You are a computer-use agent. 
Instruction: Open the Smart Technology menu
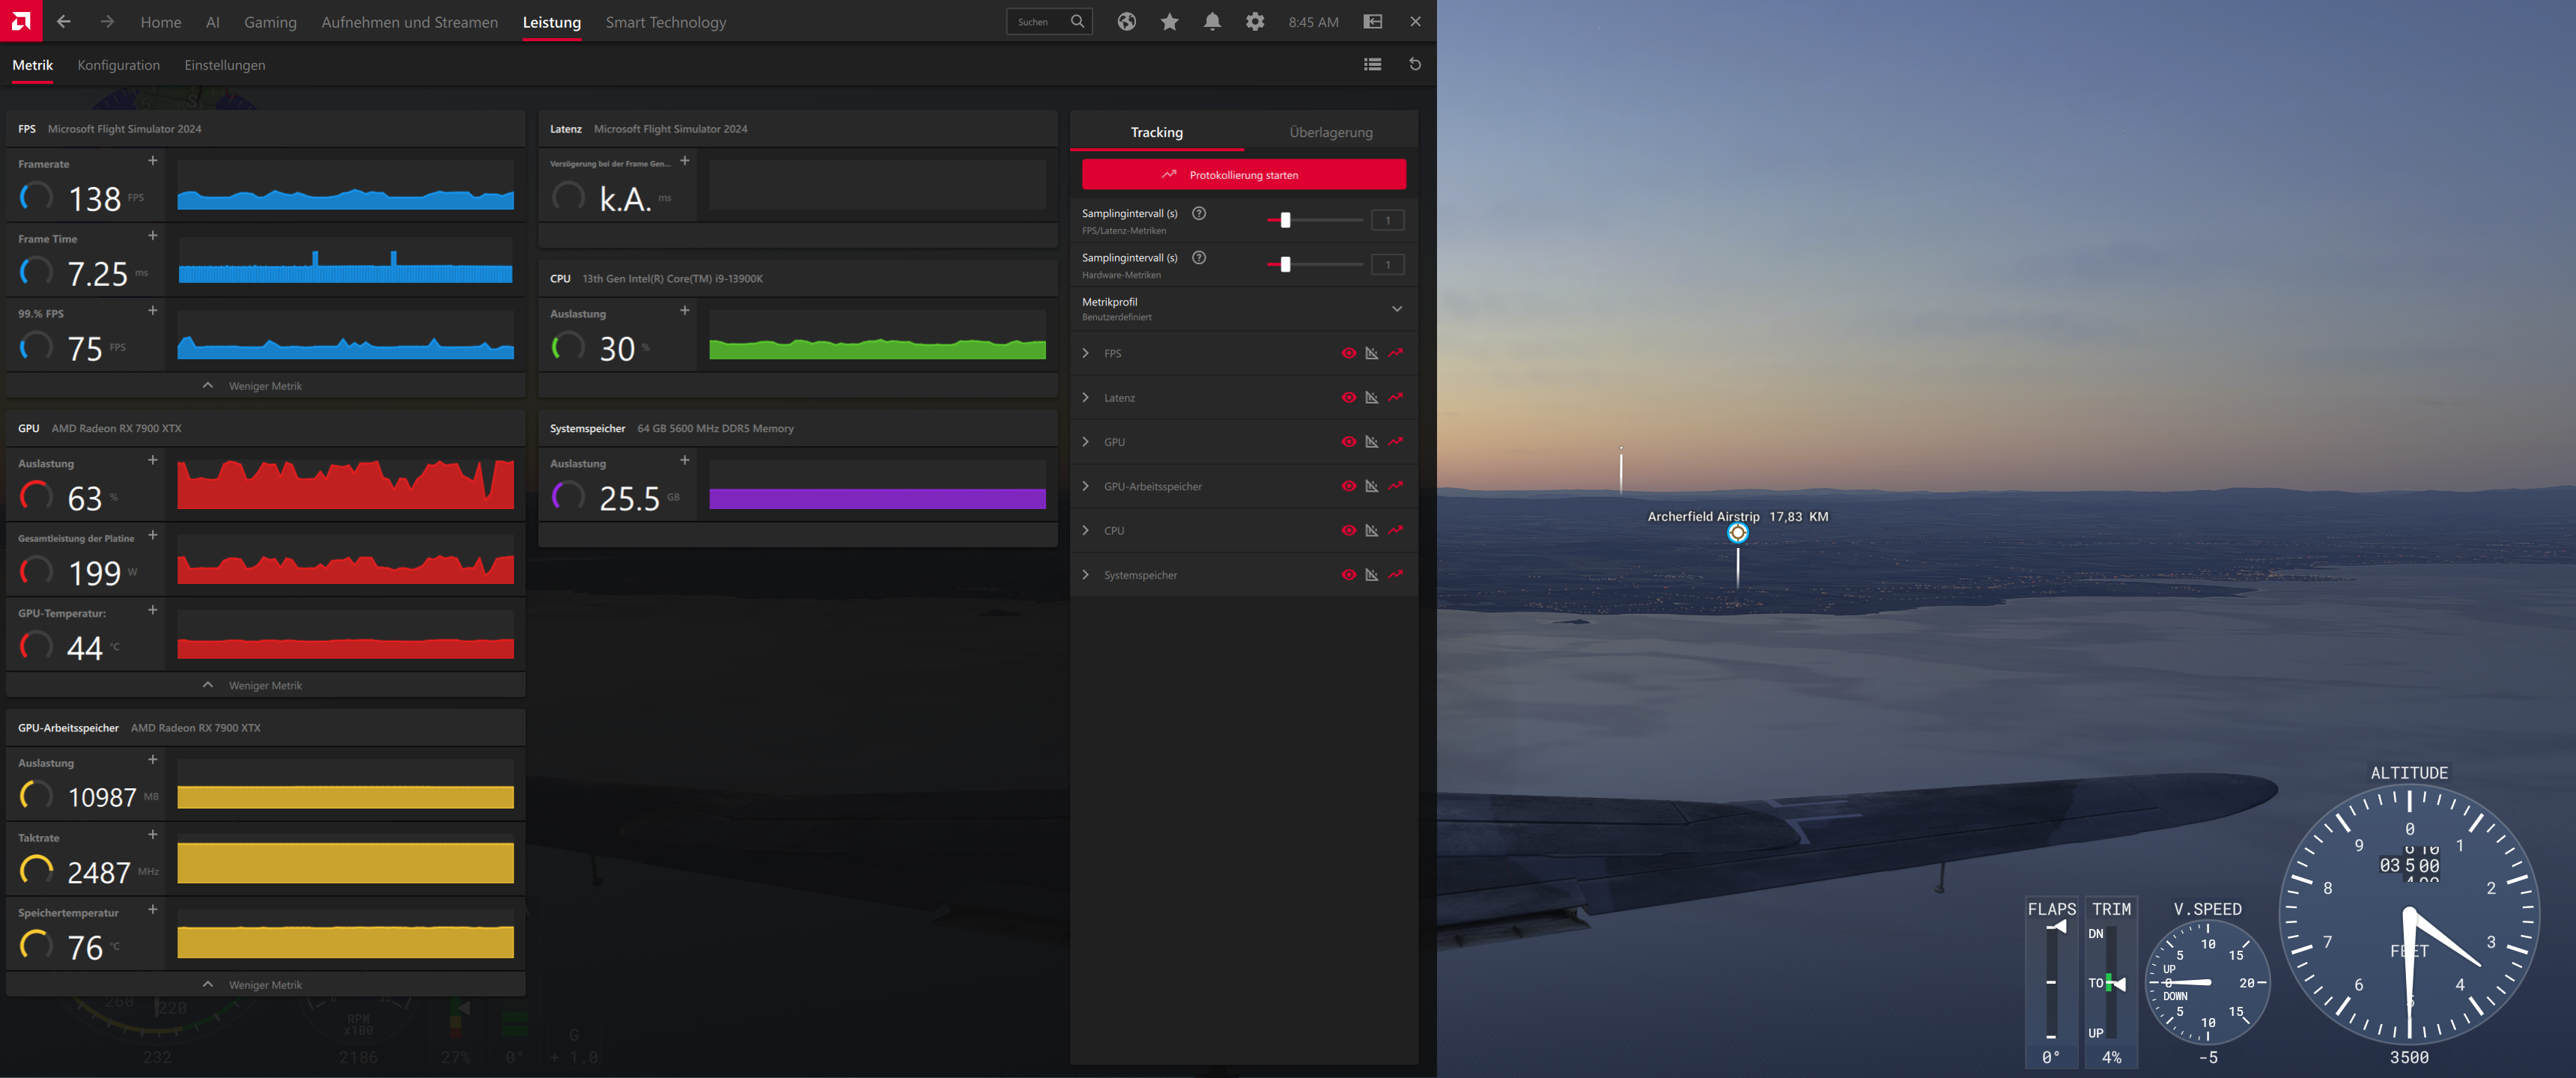coord(665,22)
